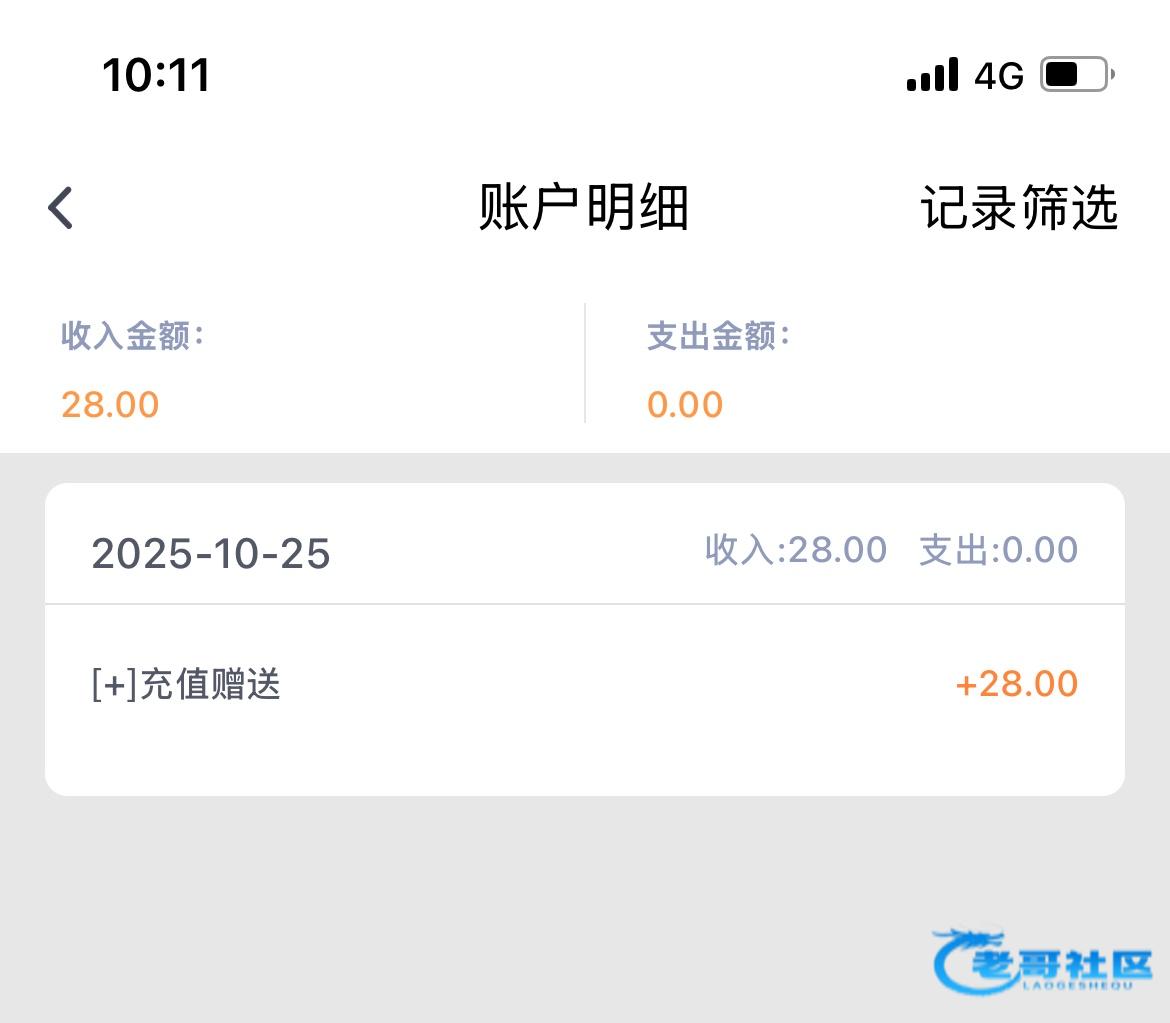The width and height of the screenshot is (1170, 1023).
Task: Tap empty space in the transaction card
Action: (584, 755)
